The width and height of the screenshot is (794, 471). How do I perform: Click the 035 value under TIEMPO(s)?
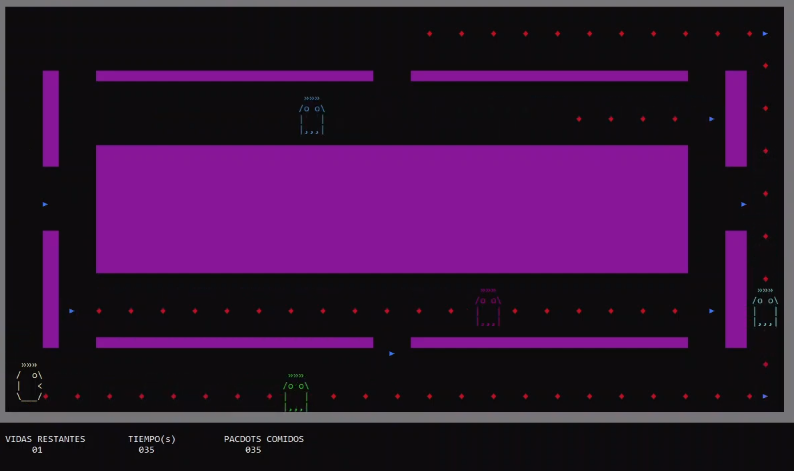146,450
